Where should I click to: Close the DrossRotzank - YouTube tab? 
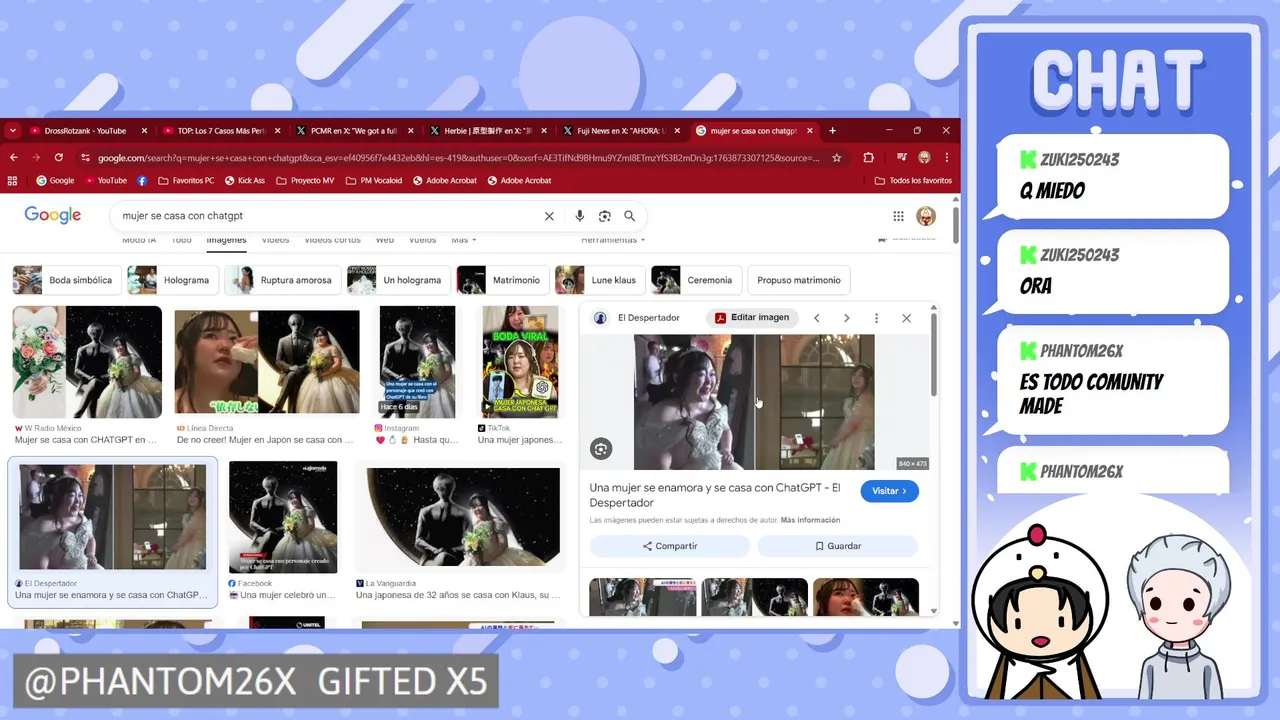pos(144,130)
